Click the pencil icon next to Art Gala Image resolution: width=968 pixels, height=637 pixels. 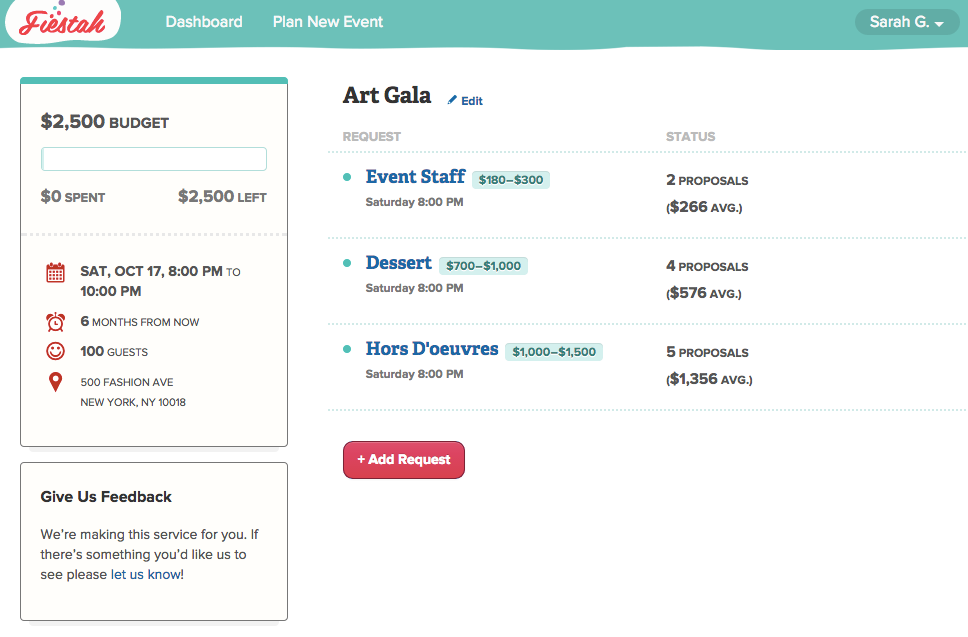[x=452, y=100]
